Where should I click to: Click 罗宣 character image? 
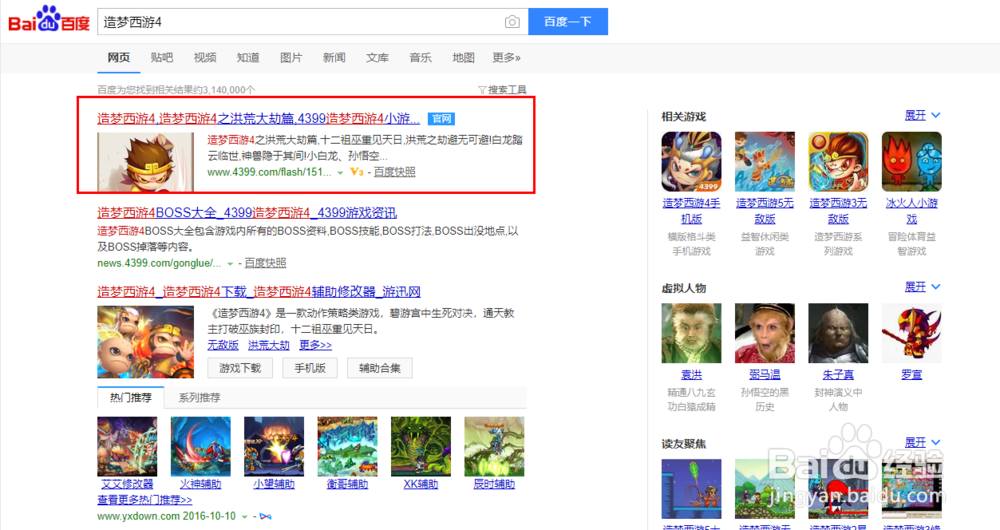911,333
